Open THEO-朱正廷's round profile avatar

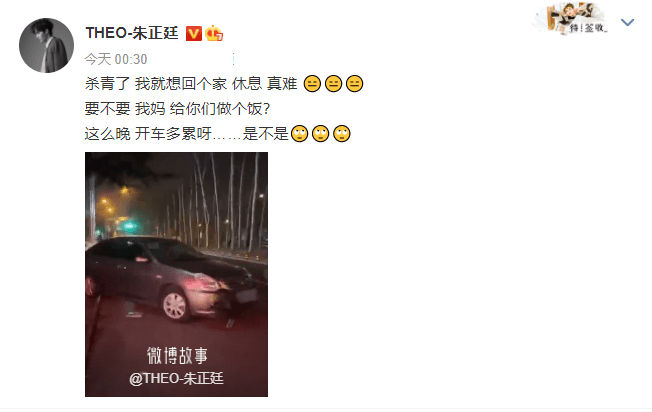(46, 45)
